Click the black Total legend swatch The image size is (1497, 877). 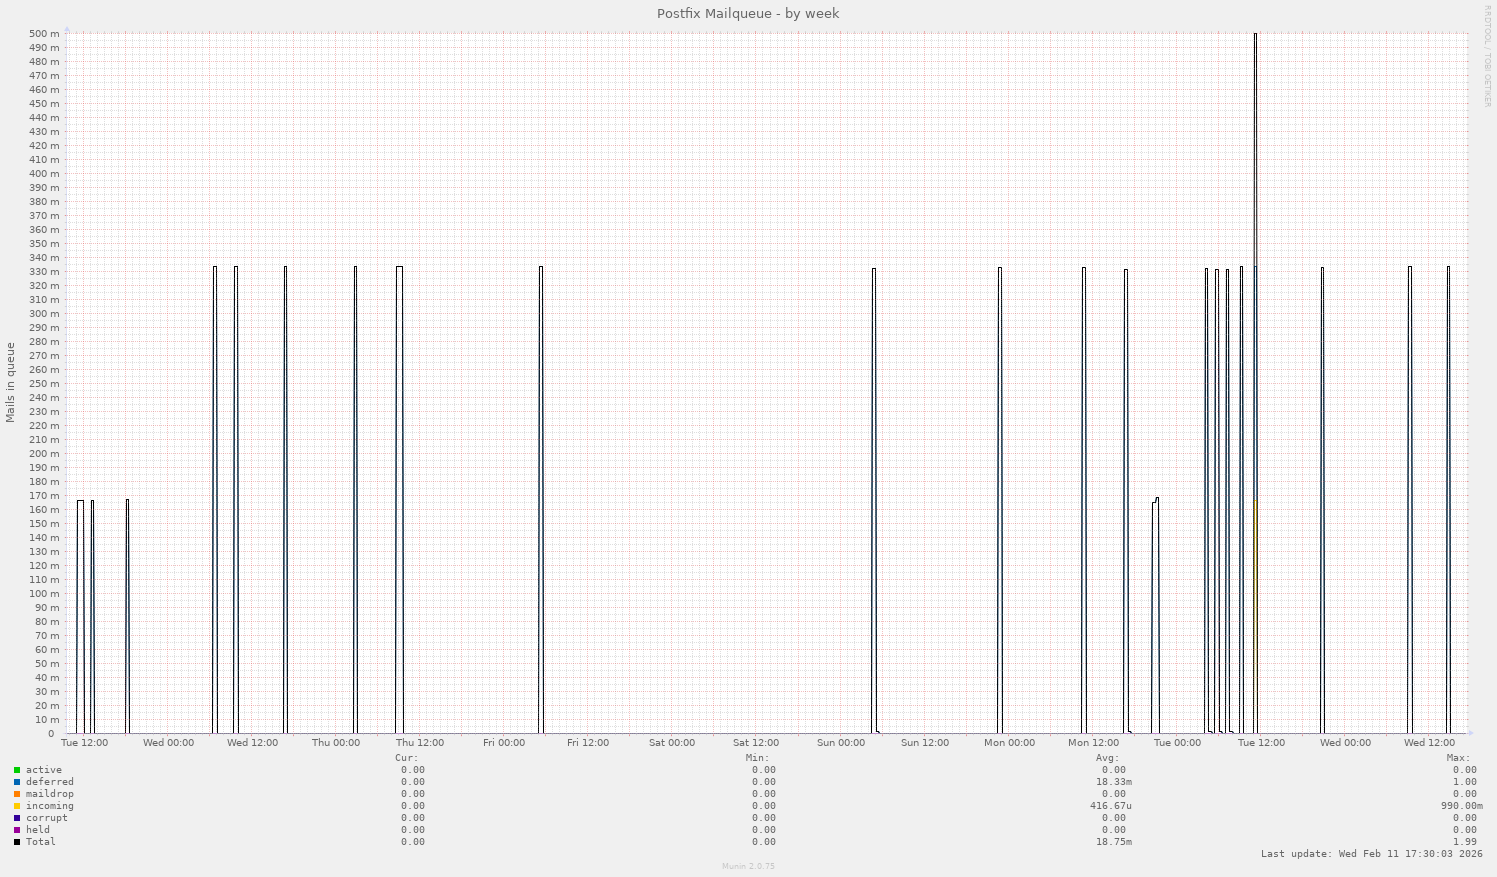click(x=18, y=841)
